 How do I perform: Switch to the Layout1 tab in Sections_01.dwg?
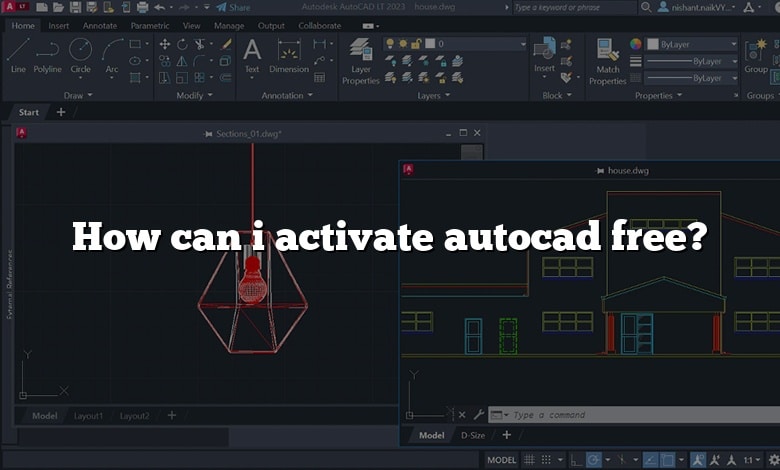(88, 415)
